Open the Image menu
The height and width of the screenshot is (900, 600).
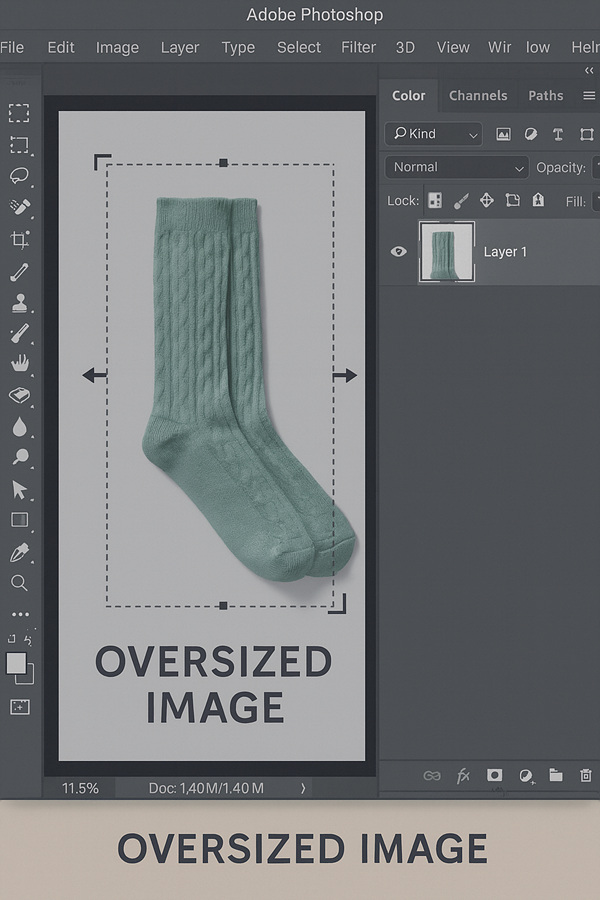117,48
